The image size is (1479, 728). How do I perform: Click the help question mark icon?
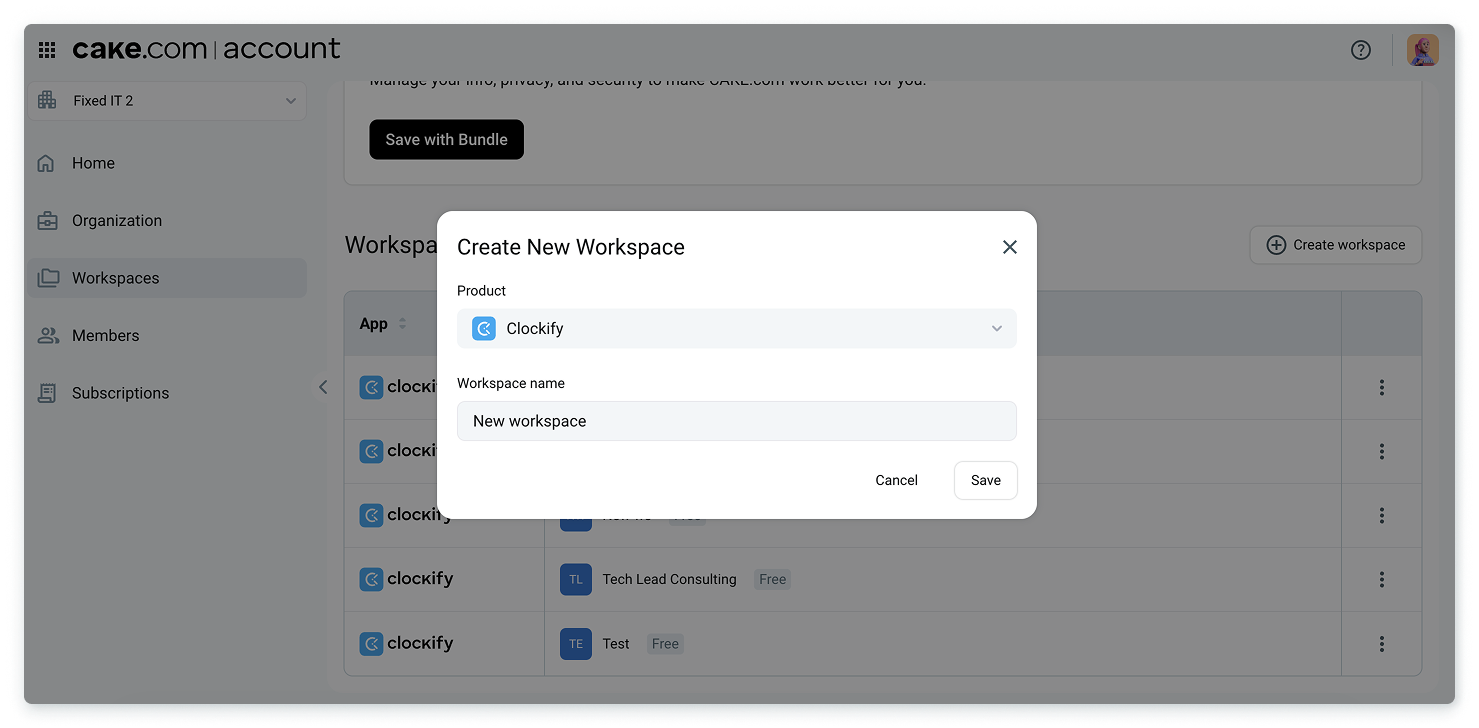pyautogui.click(x=1361, y=49)
